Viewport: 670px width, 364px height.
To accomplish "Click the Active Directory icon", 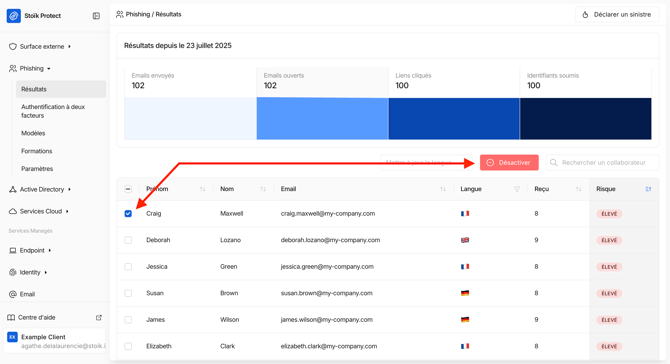I will coord(13,189).
